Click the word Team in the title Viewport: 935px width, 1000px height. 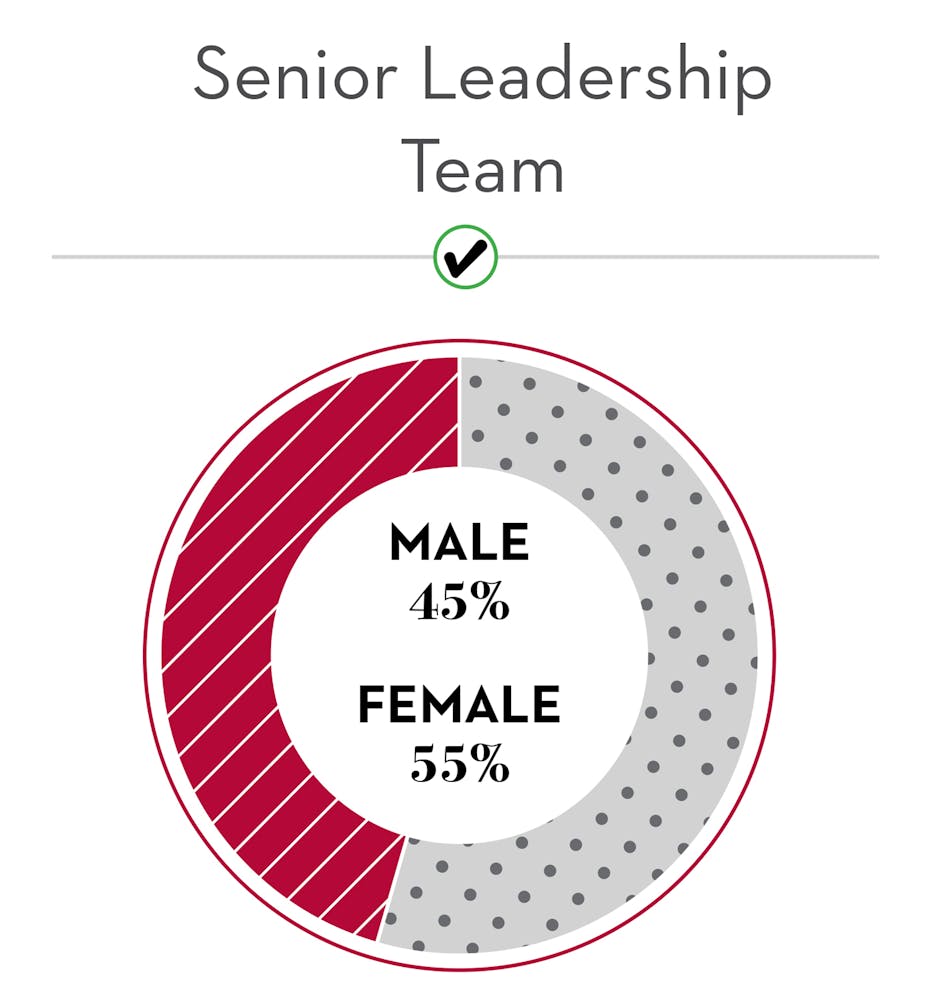click(483, 166)
